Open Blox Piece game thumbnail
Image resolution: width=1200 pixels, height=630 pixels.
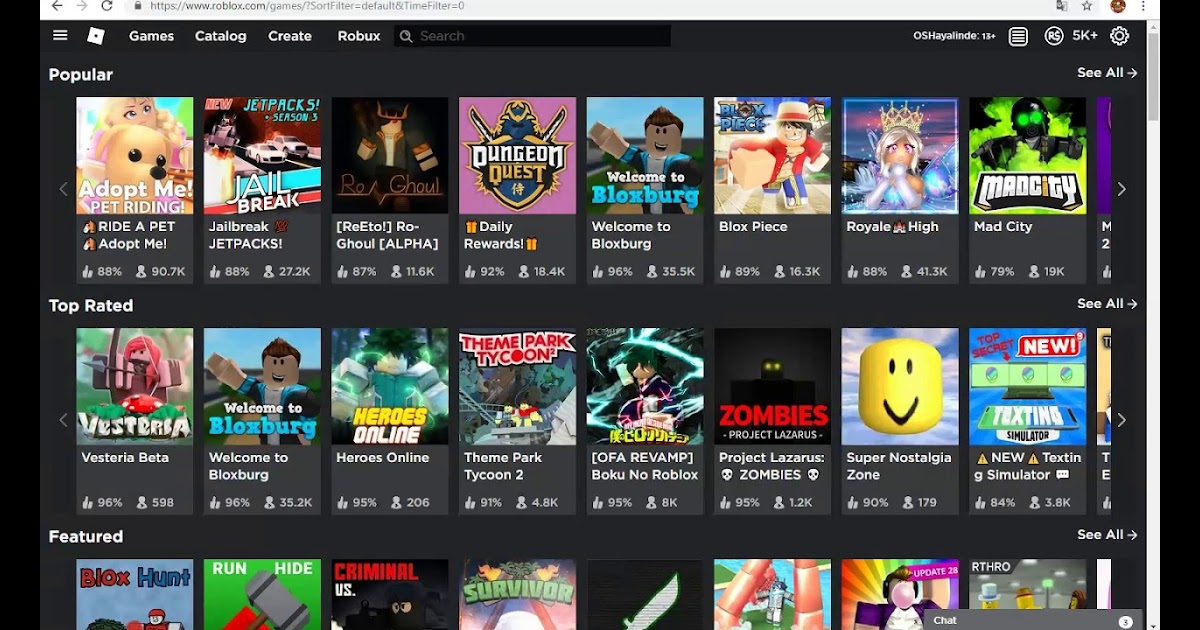tap(773, 155)
